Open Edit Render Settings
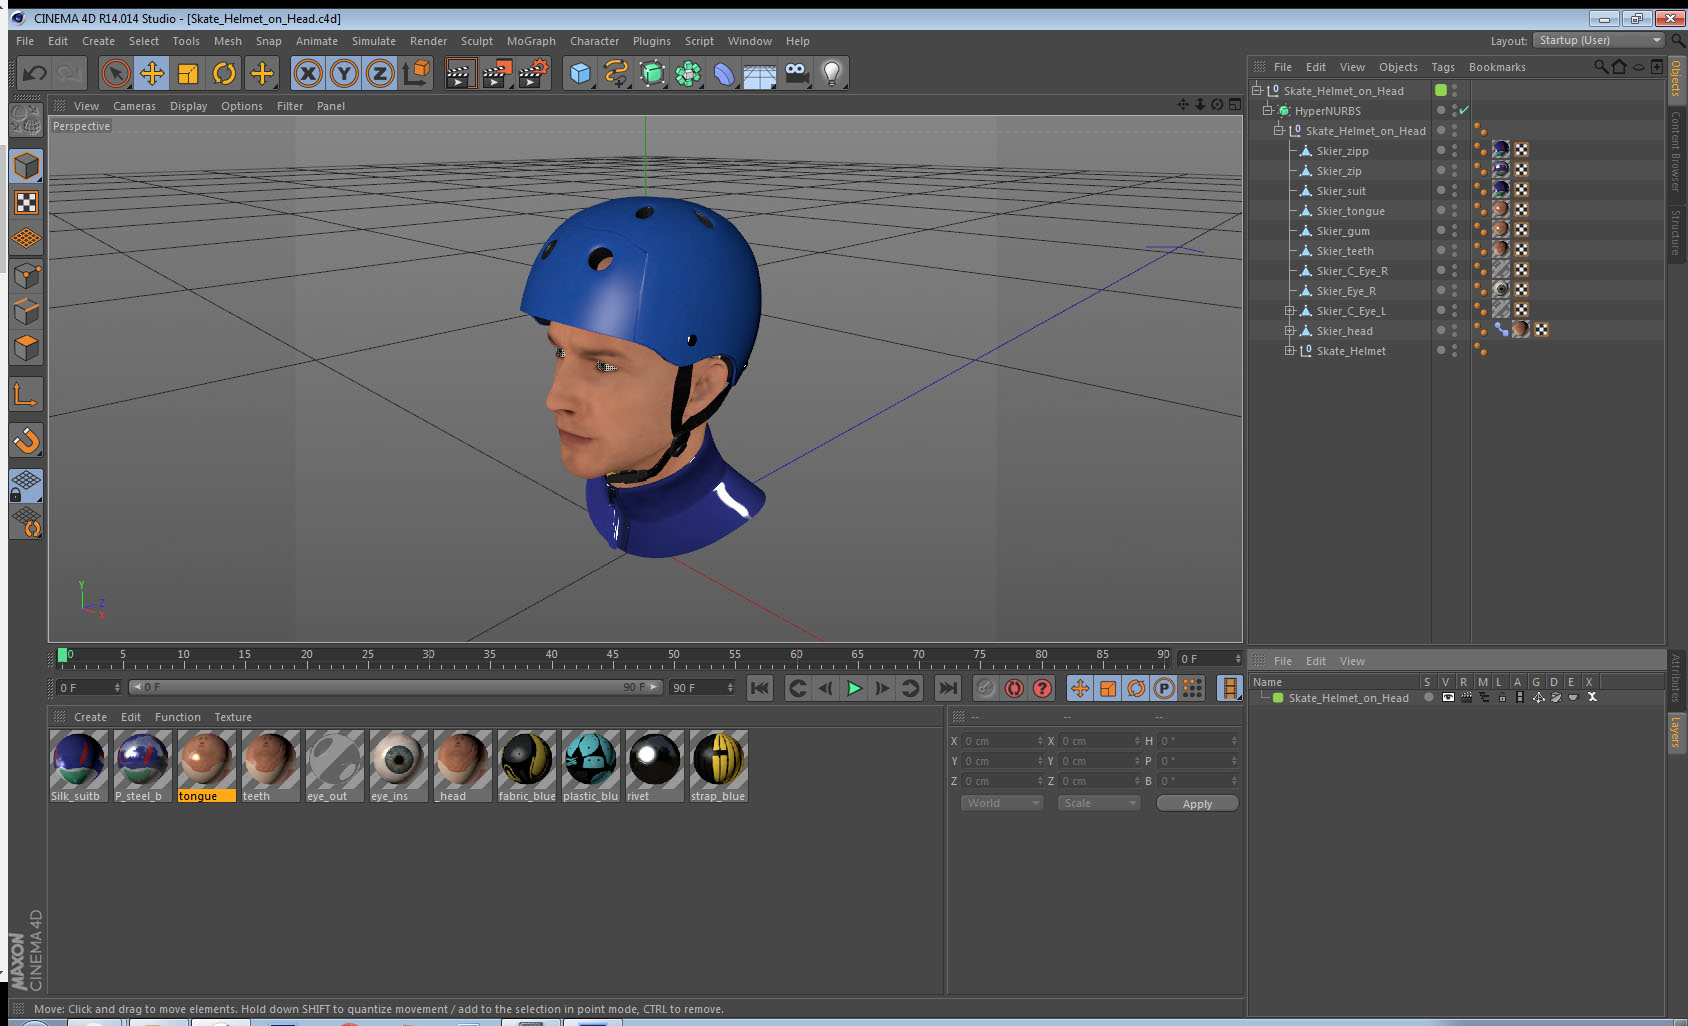The image size is (1688, 1026). click(534, 73)
